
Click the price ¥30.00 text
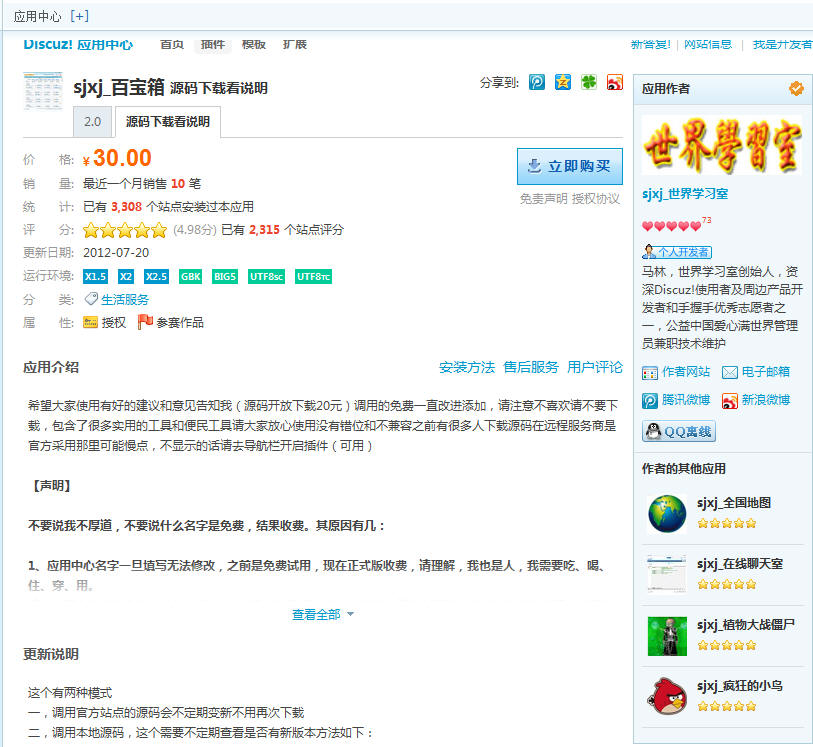pos(117,158)
